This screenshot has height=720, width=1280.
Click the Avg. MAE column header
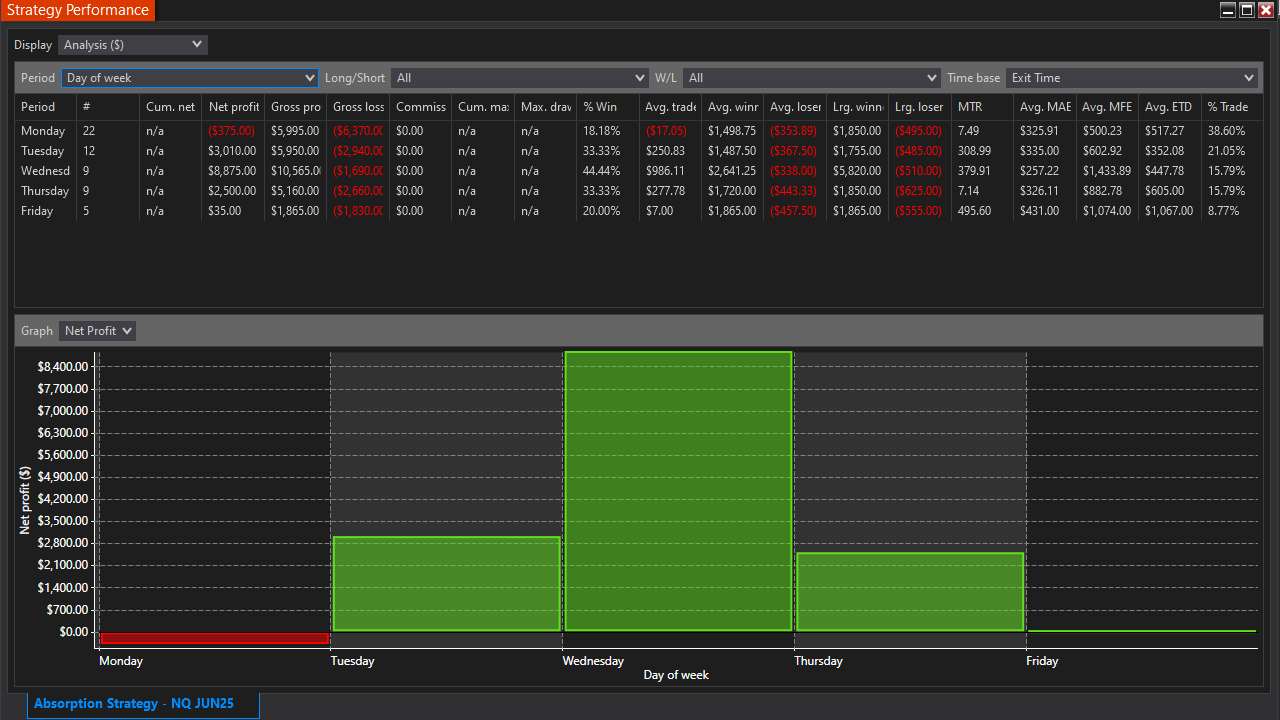pyautogui.click(x=1045, y=107)
